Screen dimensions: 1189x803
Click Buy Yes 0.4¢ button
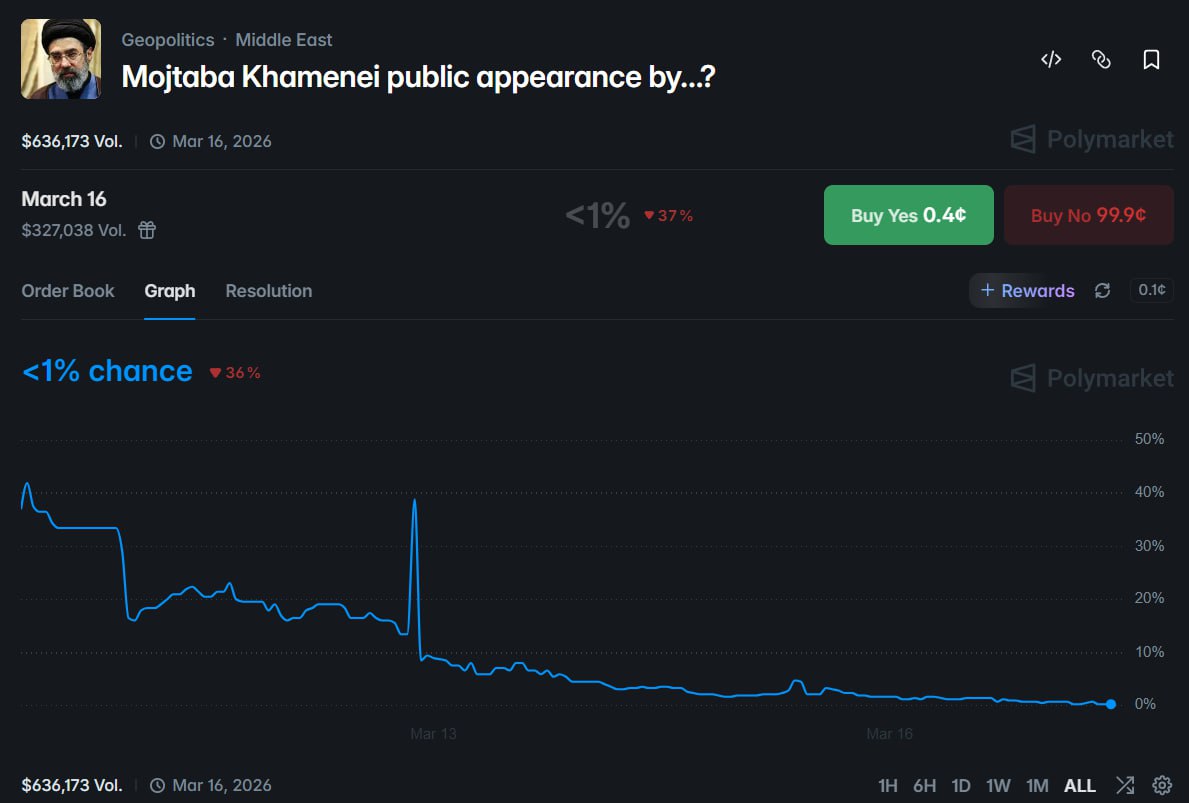(908, 215)
